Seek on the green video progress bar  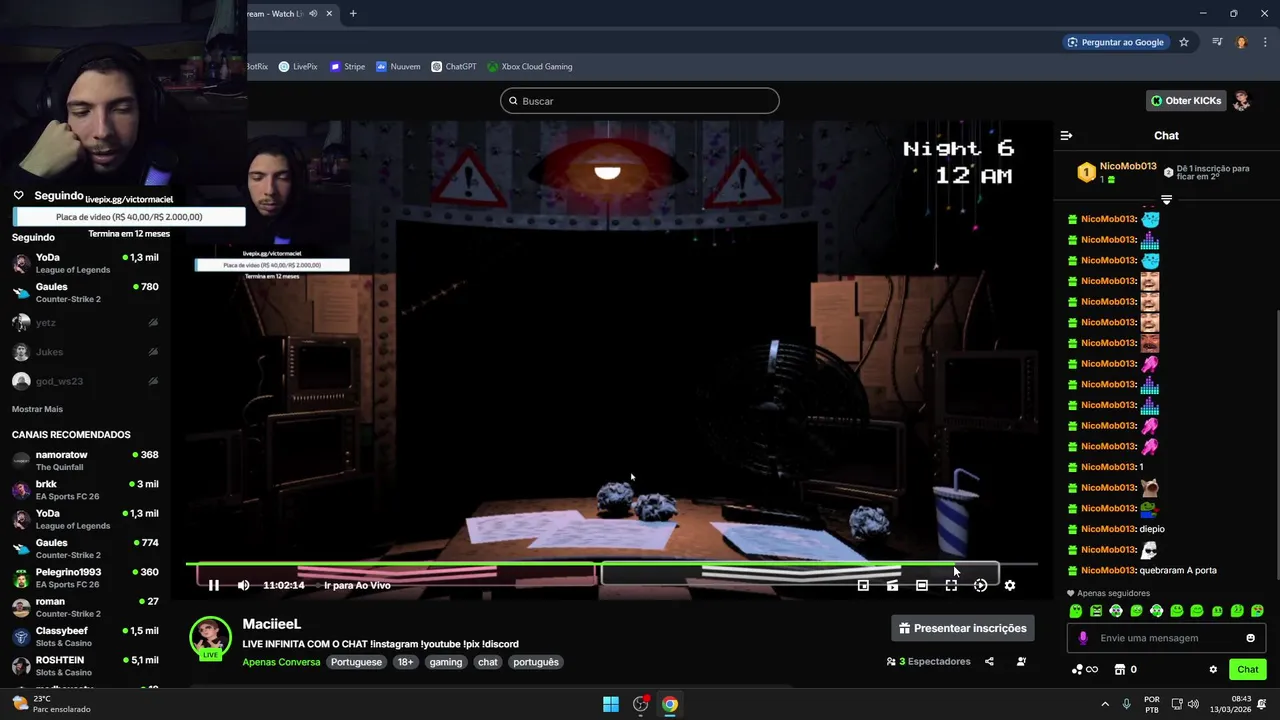click(x=611, y=564)
